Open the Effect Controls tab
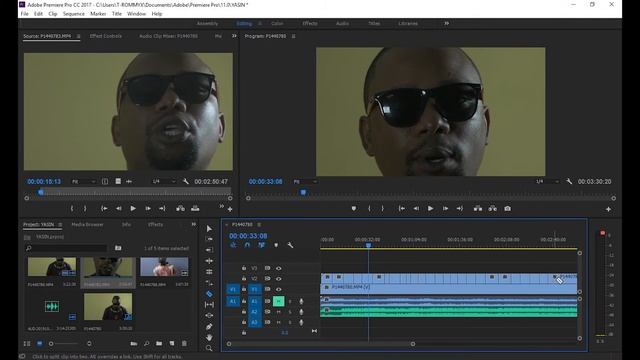Image resolution: width=640 pixels, height=360 pixels. pos(106,36)
